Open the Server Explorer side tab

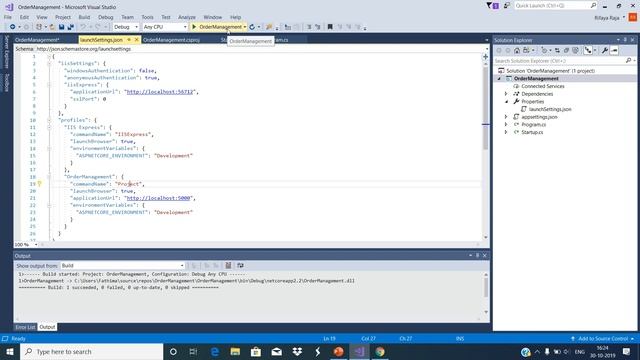pyautogui.click(x=7, y=51)
